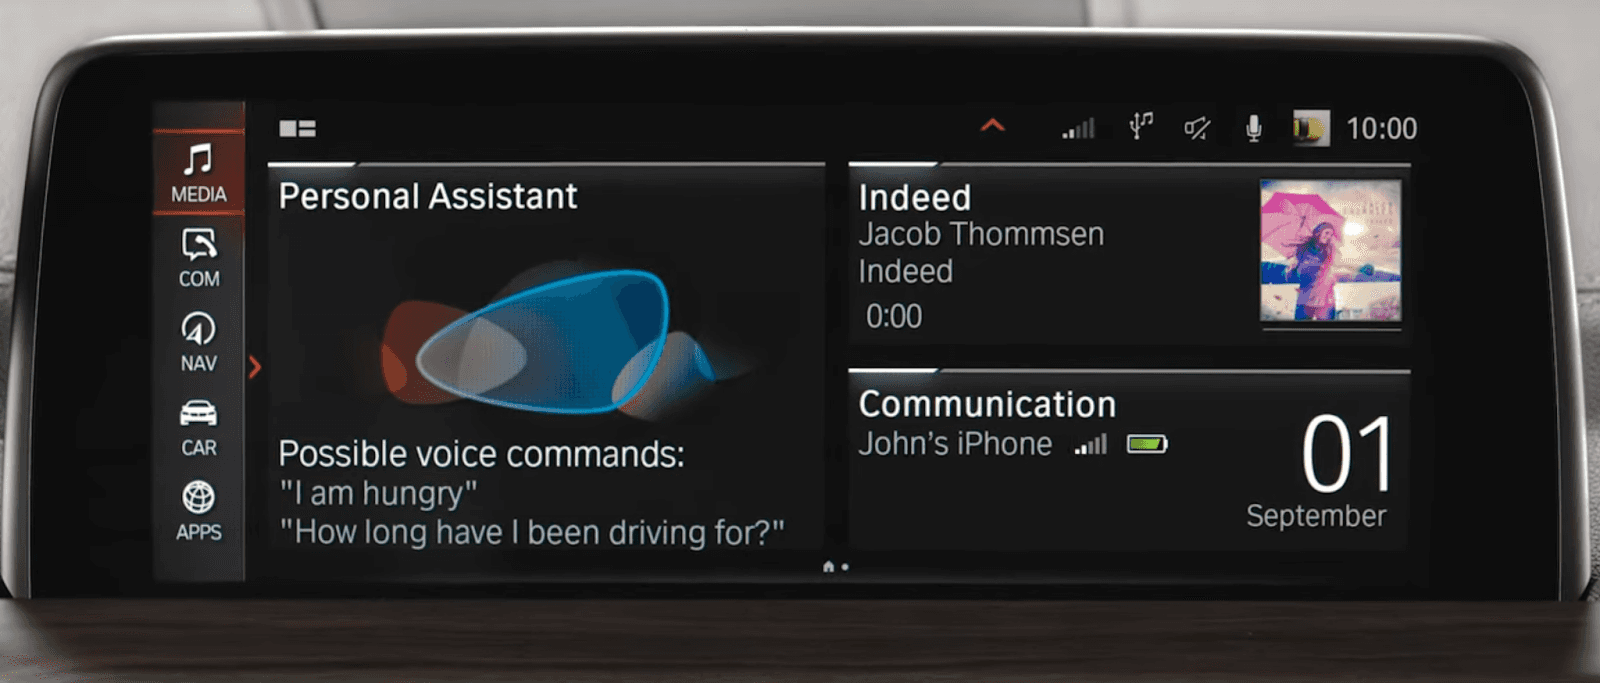Open the COM communication menu
Image resolution: width=1600 pixels, height=683 pixels.
(x=198, y=258)
